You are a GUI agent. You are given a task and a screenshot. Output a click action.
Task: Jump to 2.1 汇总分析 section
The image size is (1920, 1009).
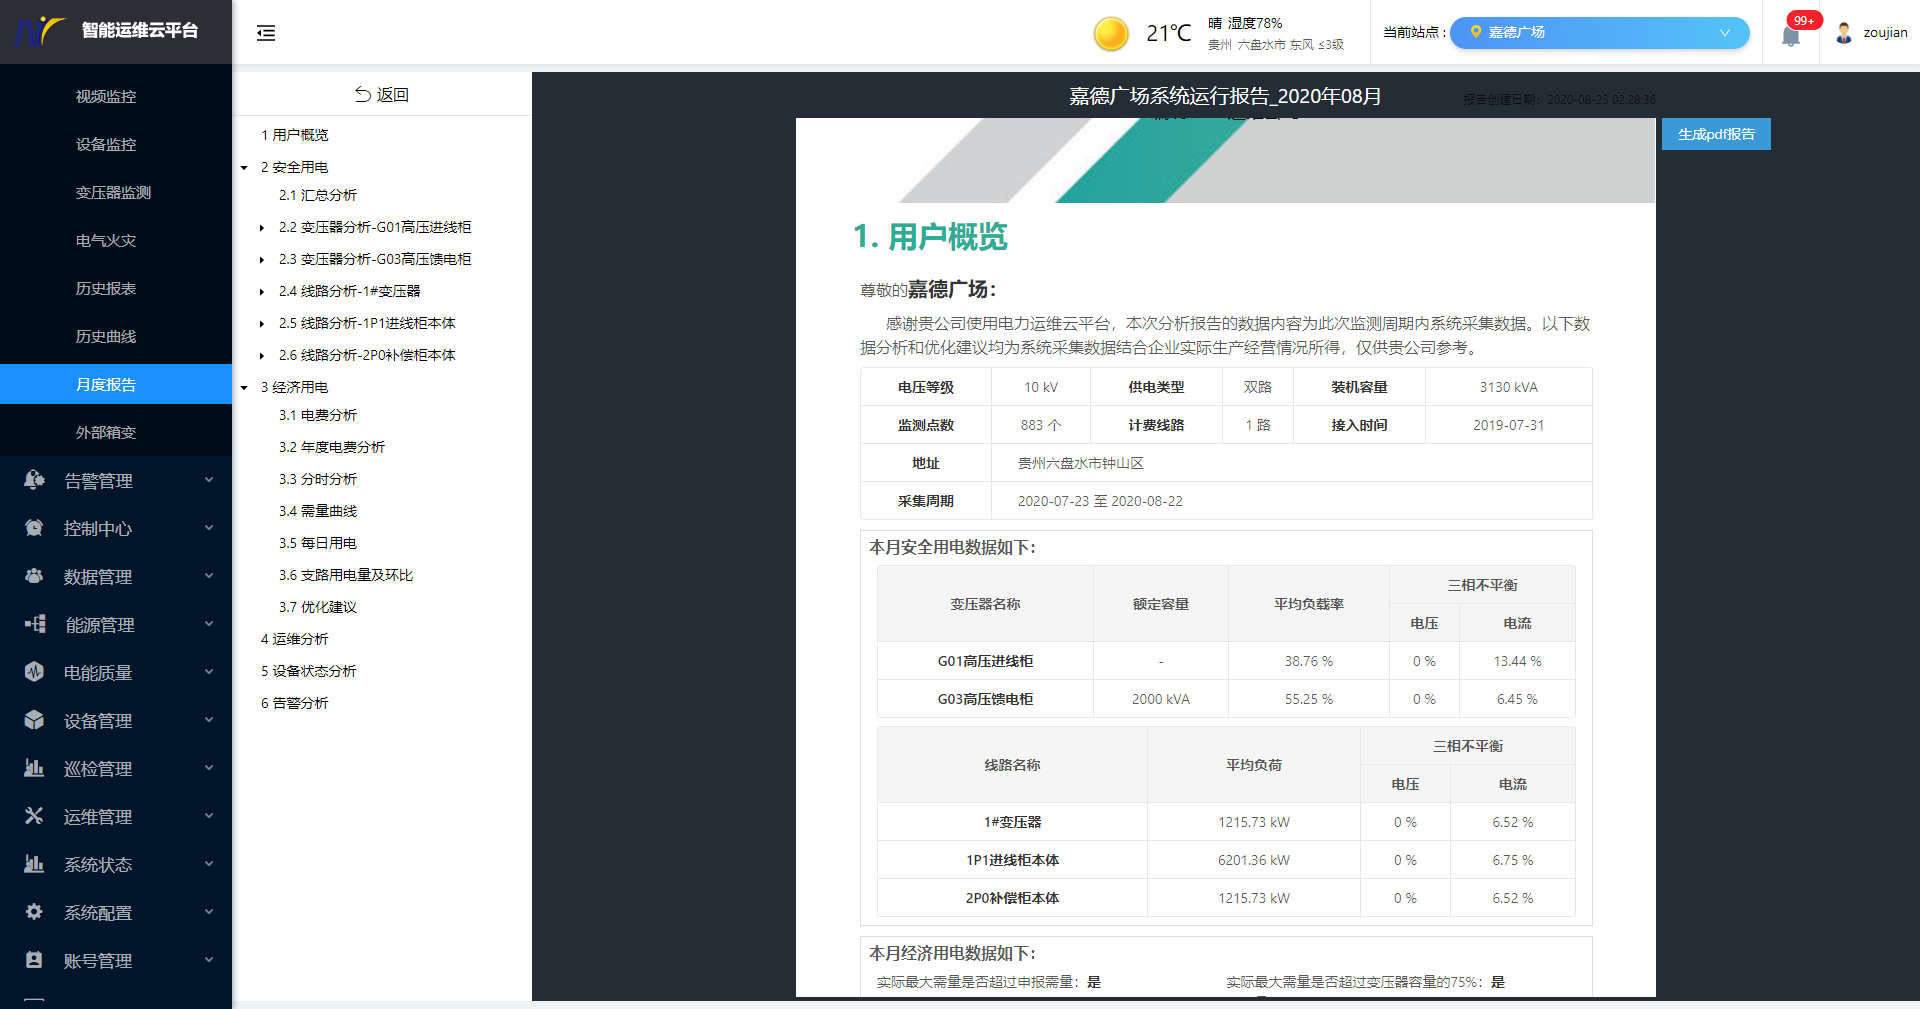pos(317,195)
